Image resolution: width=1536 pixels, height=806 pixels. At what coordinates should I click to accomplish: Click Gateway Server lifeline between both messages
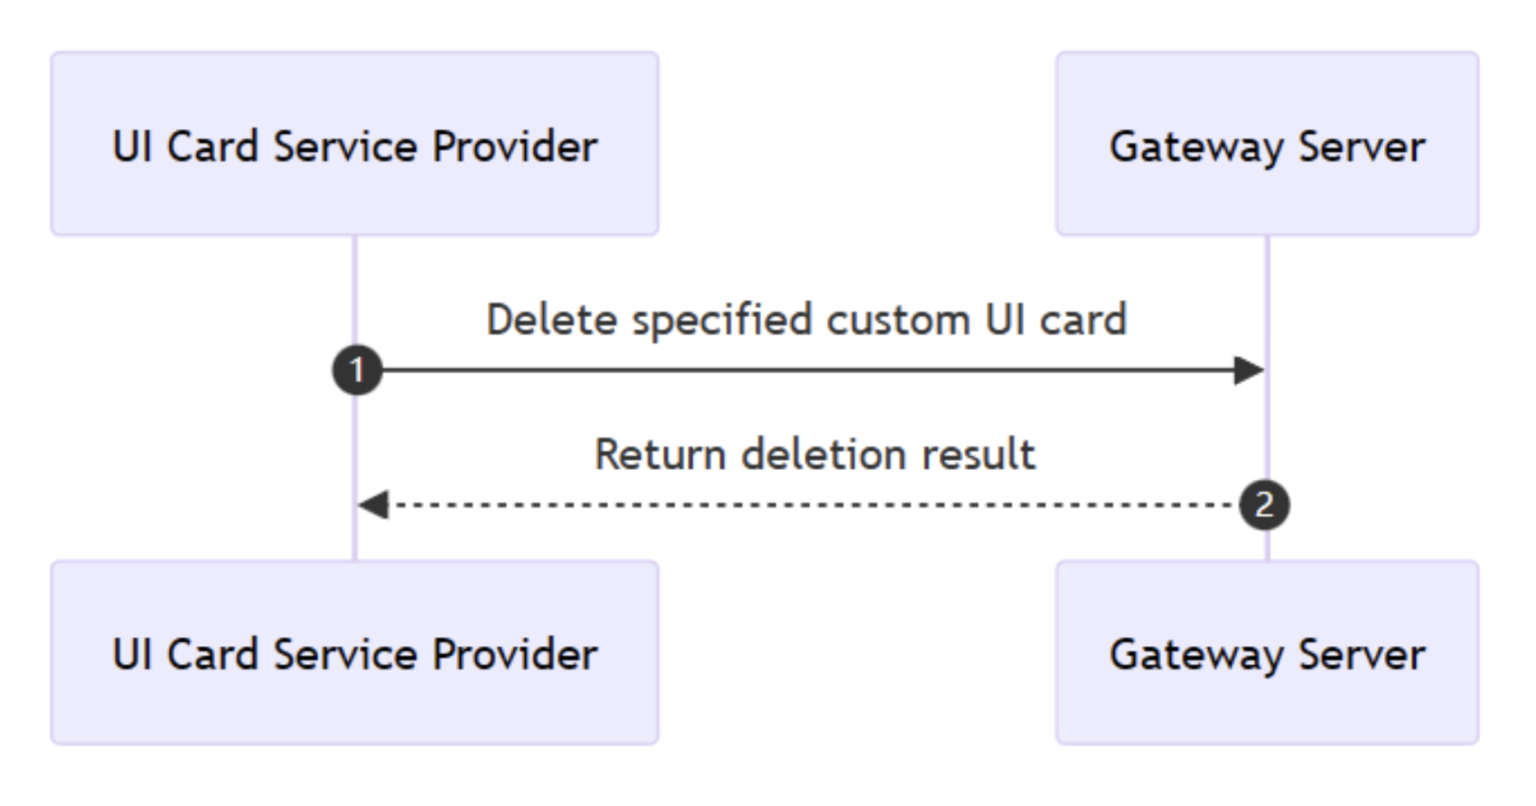pyautogui.click(x=1268, y=438)
